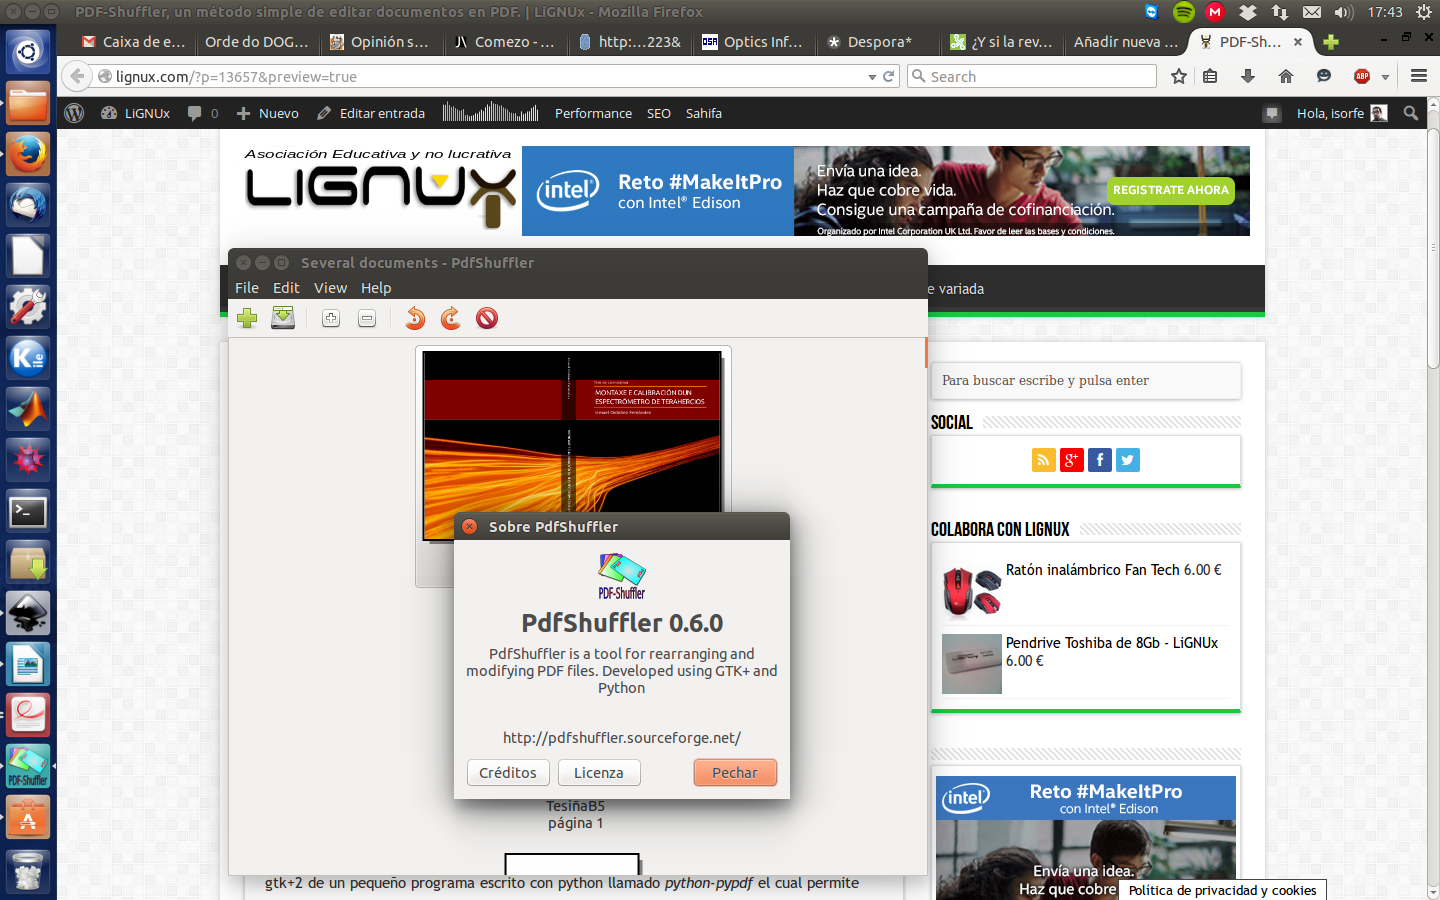This screenshot has width=1440, height=900.
Task: Go to Firefox home page icon
Action: pos(1286,76)
